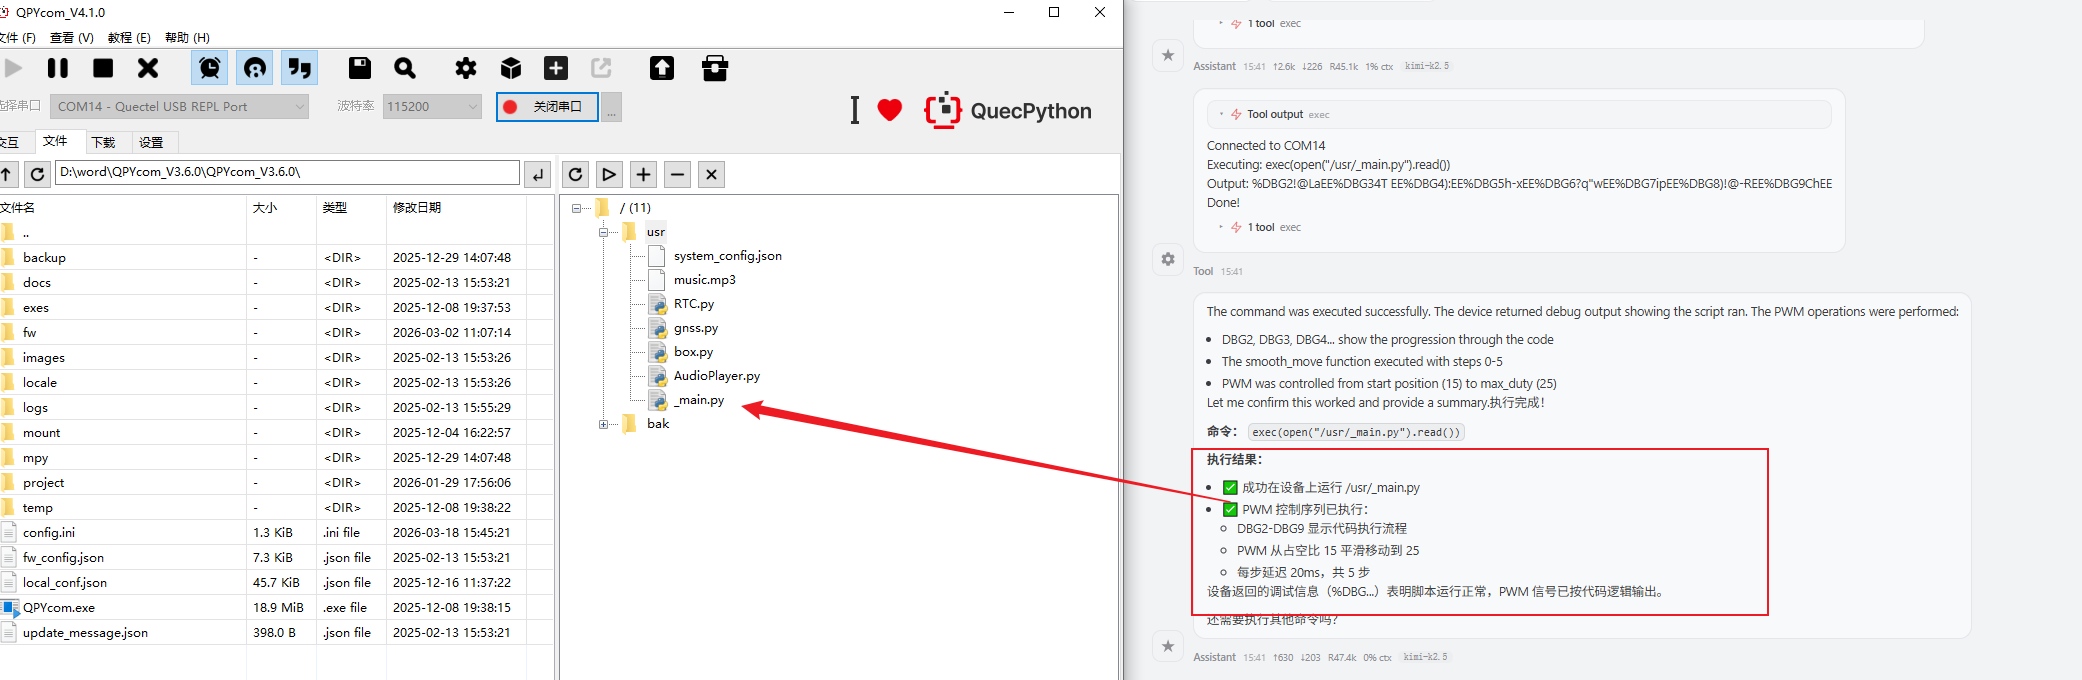Click the black square stop icon
Image resolution: width=2082 pixels, height=680 pixels.
pos(103,68)
